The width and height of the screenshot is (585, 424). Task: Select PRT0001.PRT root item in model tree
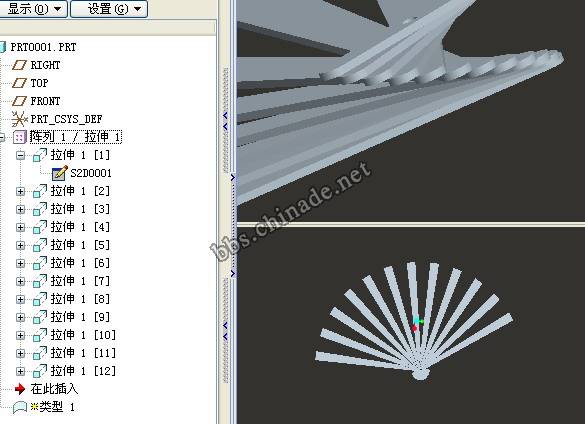(x=43, y=47)
